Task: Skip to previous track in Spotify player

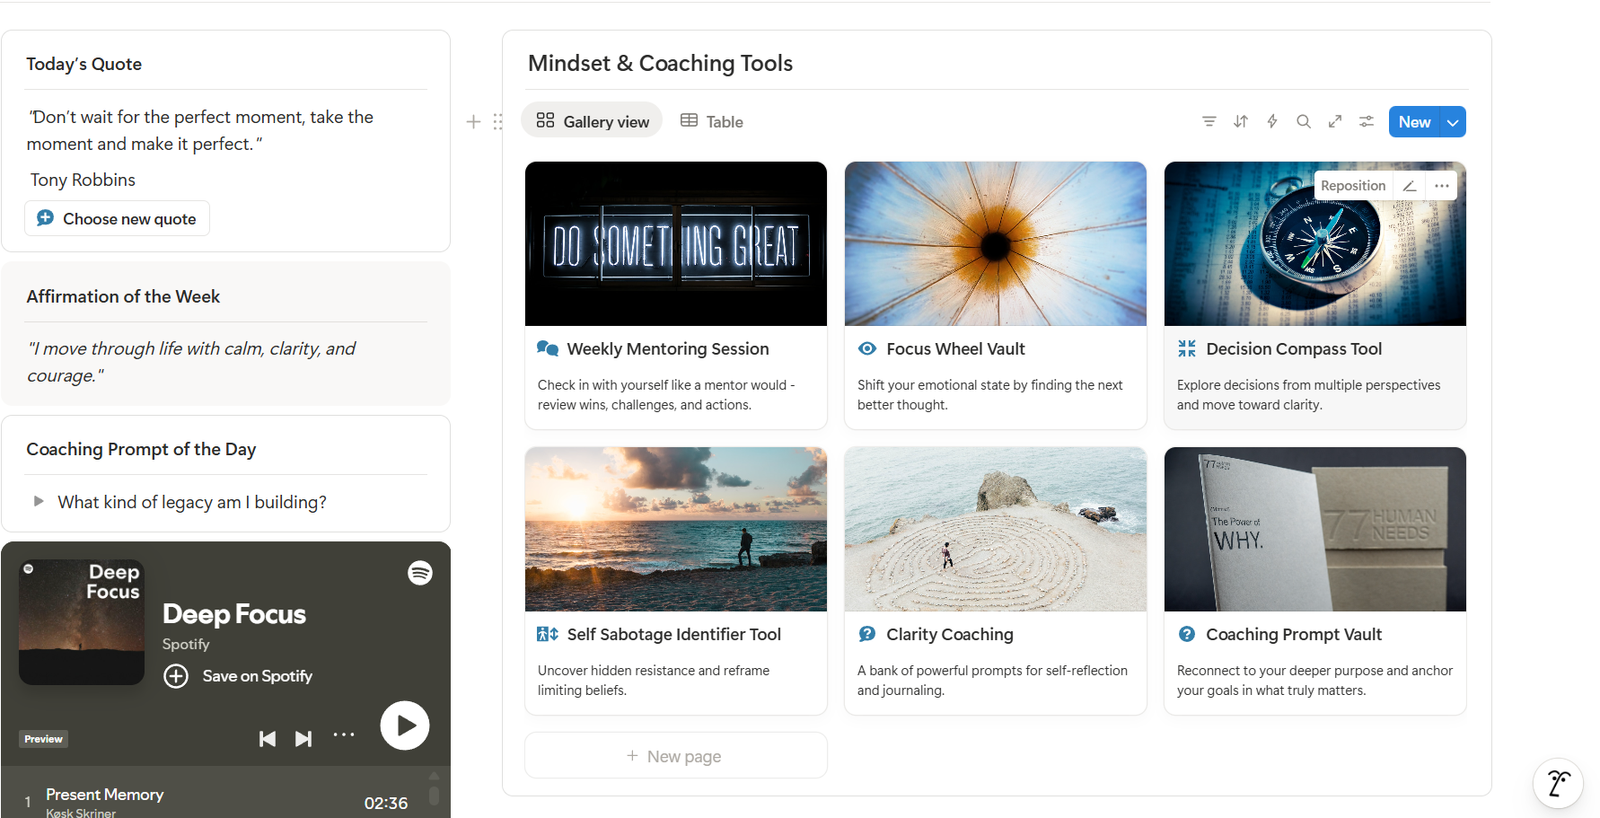Action: (267, 739)
